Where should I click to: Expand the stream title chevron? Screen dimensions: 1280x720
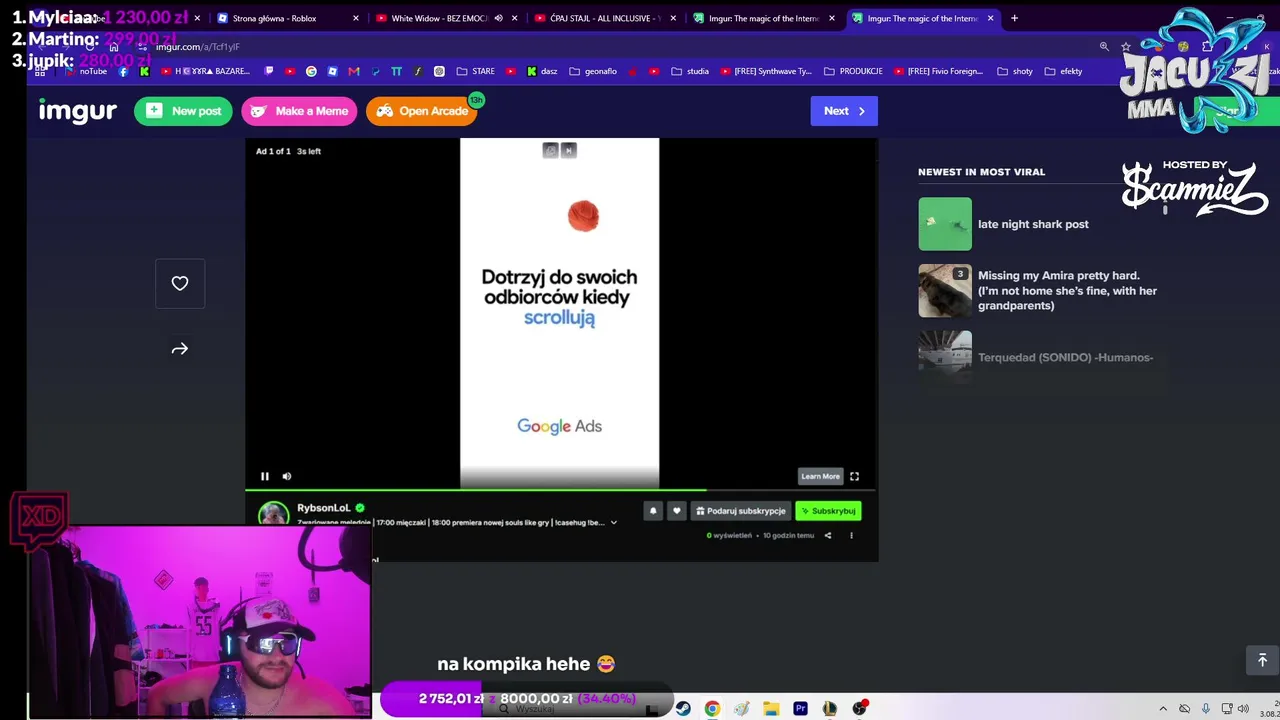tap(614, 523)
